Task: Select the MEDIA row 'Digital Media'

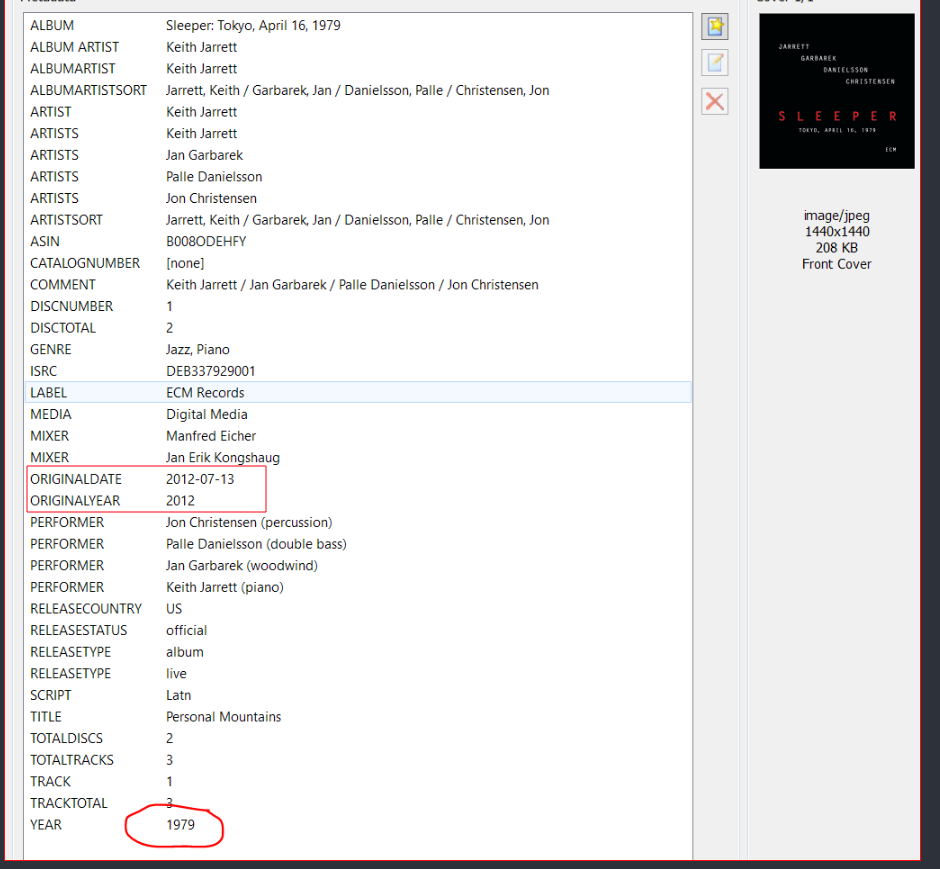Action: (x=358, y=414)
